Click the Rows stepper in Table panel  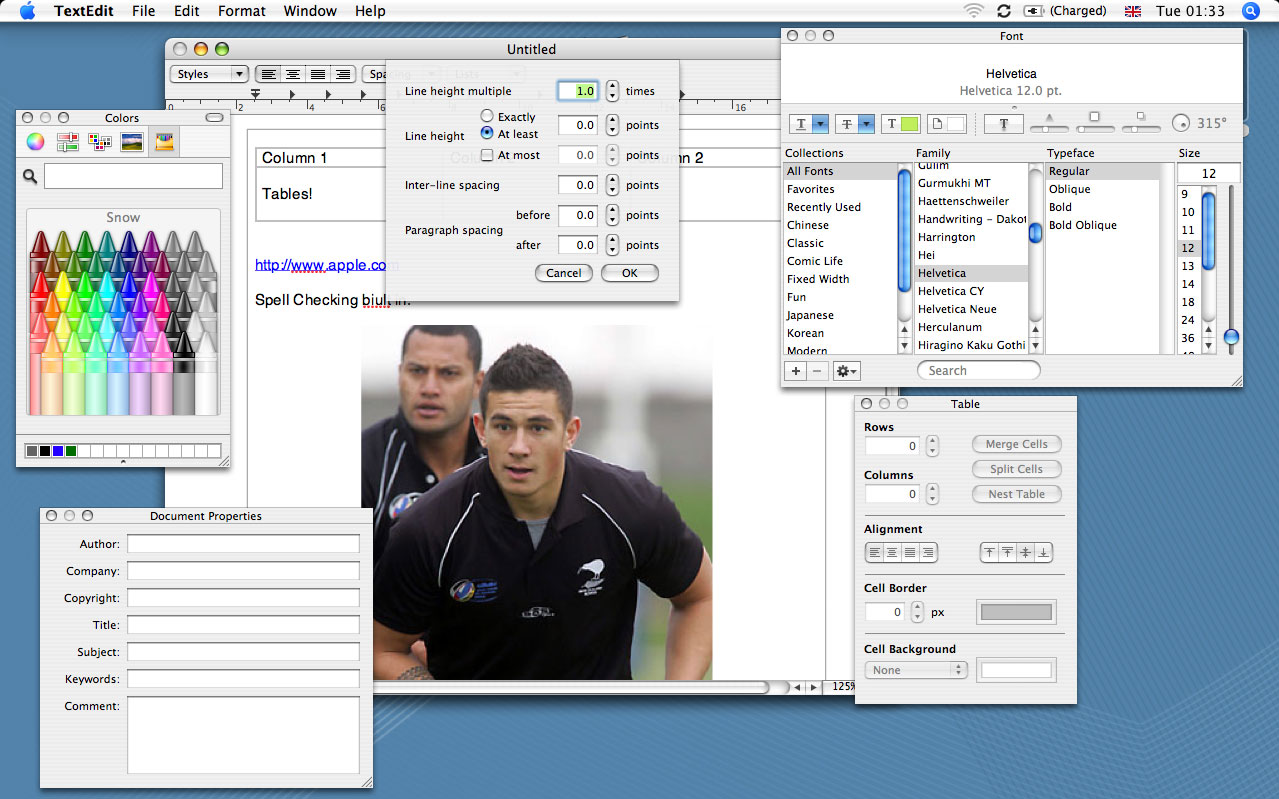tap(932, 446)
